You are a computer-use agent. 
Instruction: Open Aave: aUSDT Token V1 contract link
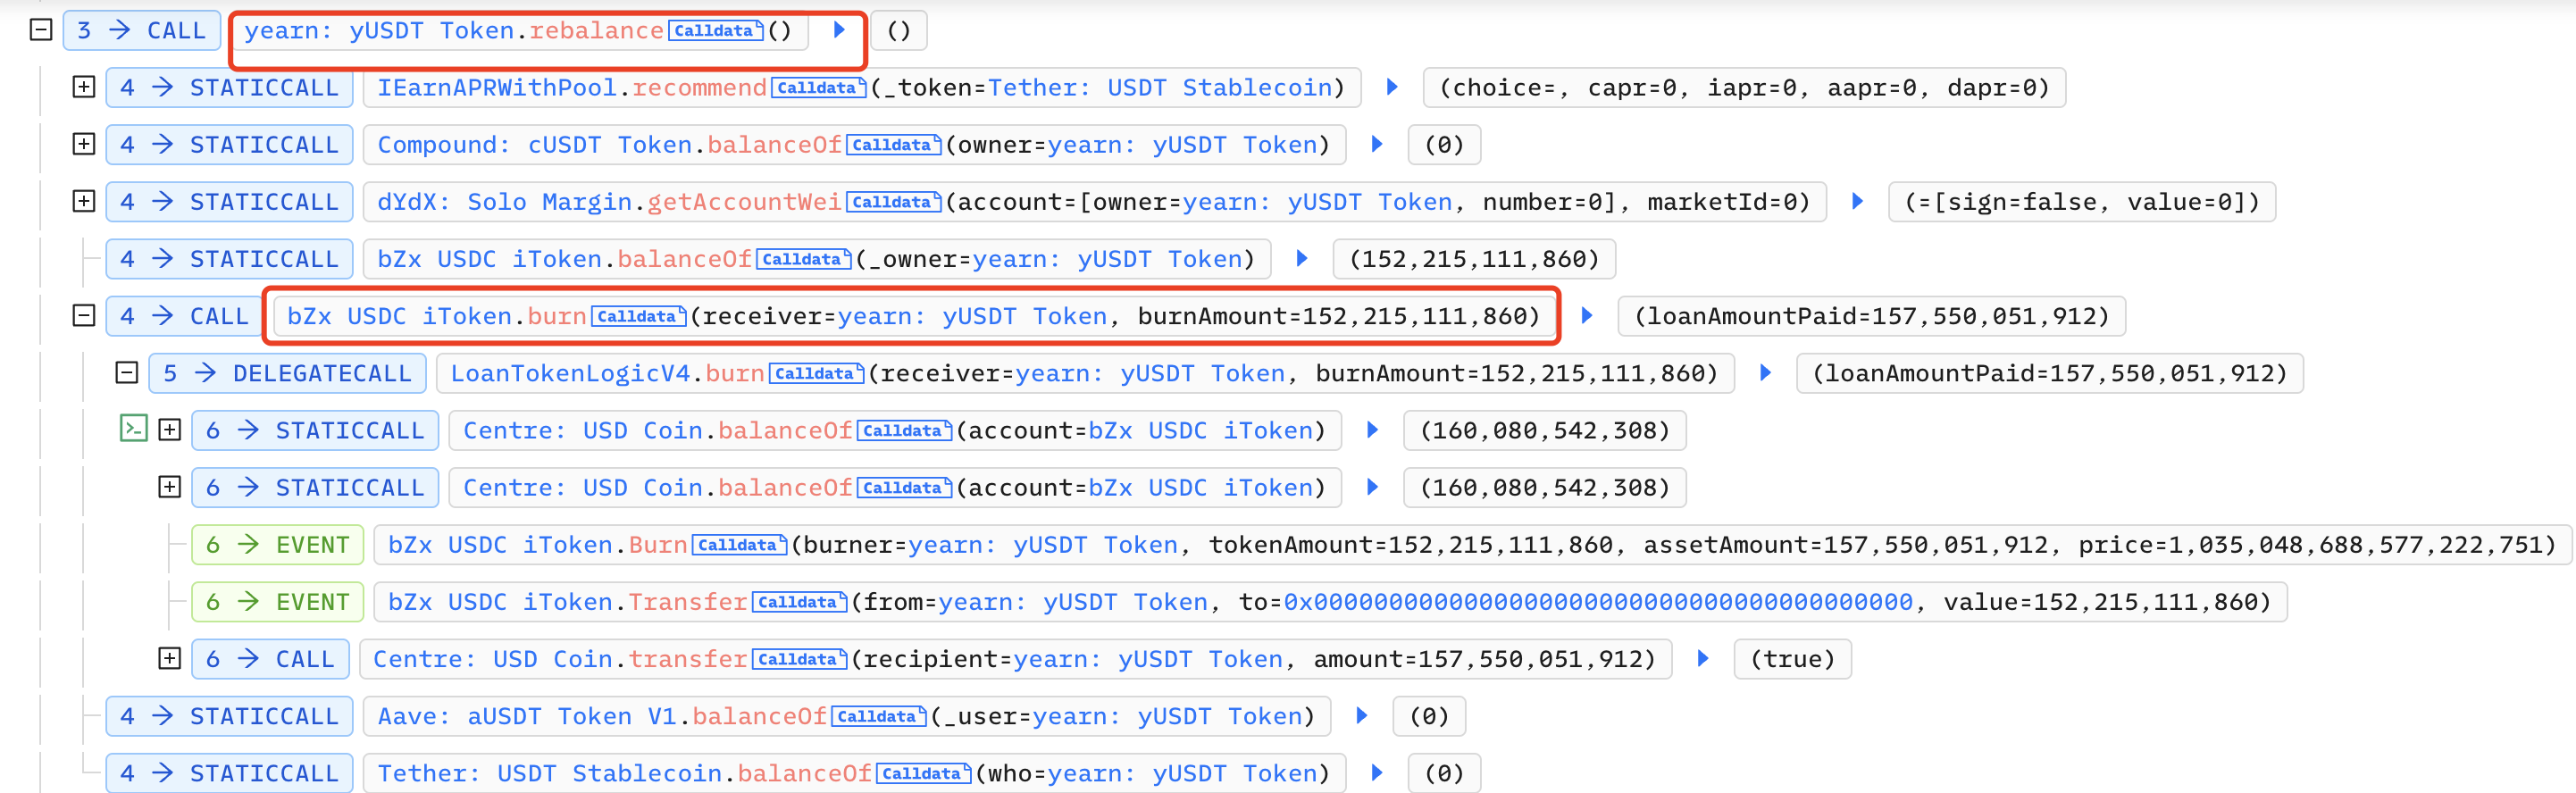[527, 716]
